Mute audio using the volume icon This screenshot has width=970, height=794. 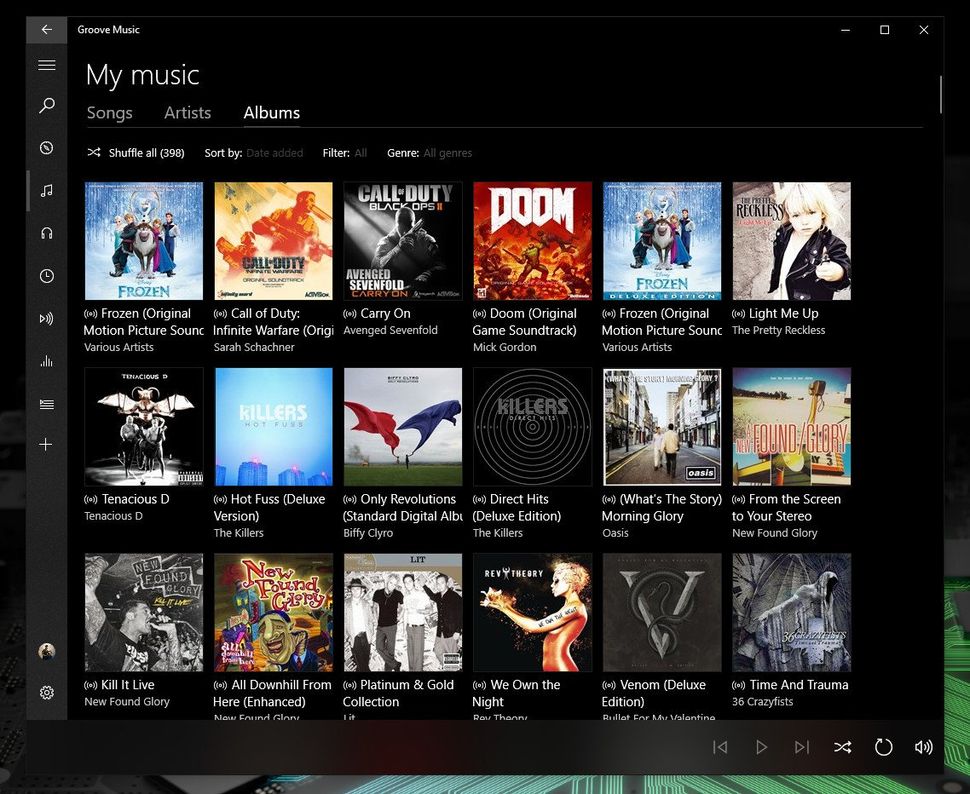click(923, 746)
